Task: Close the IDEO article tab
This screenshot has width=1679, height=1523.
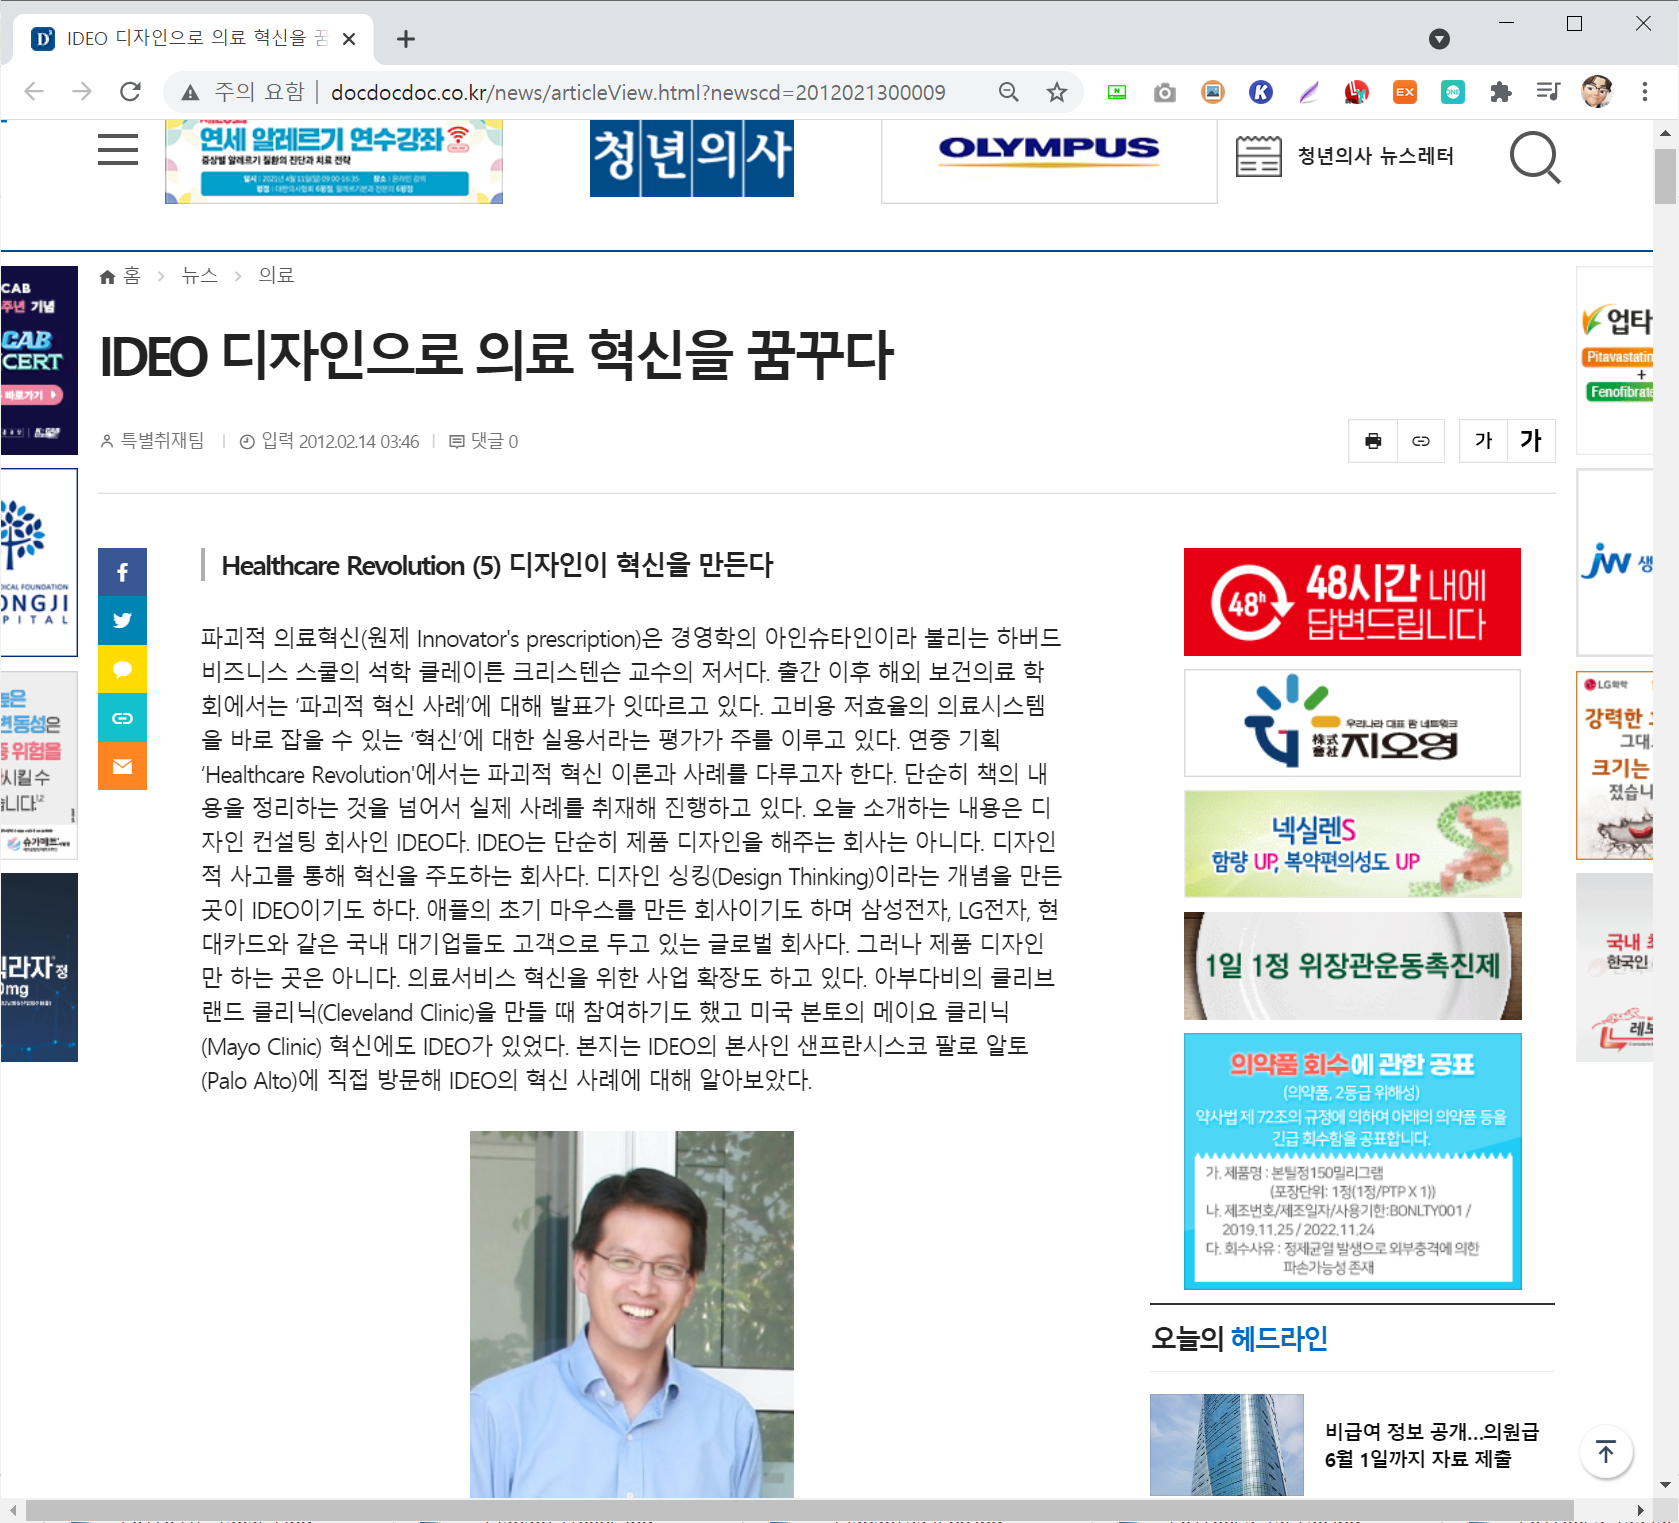Action: pyautogui.click(x=349, y=39)
